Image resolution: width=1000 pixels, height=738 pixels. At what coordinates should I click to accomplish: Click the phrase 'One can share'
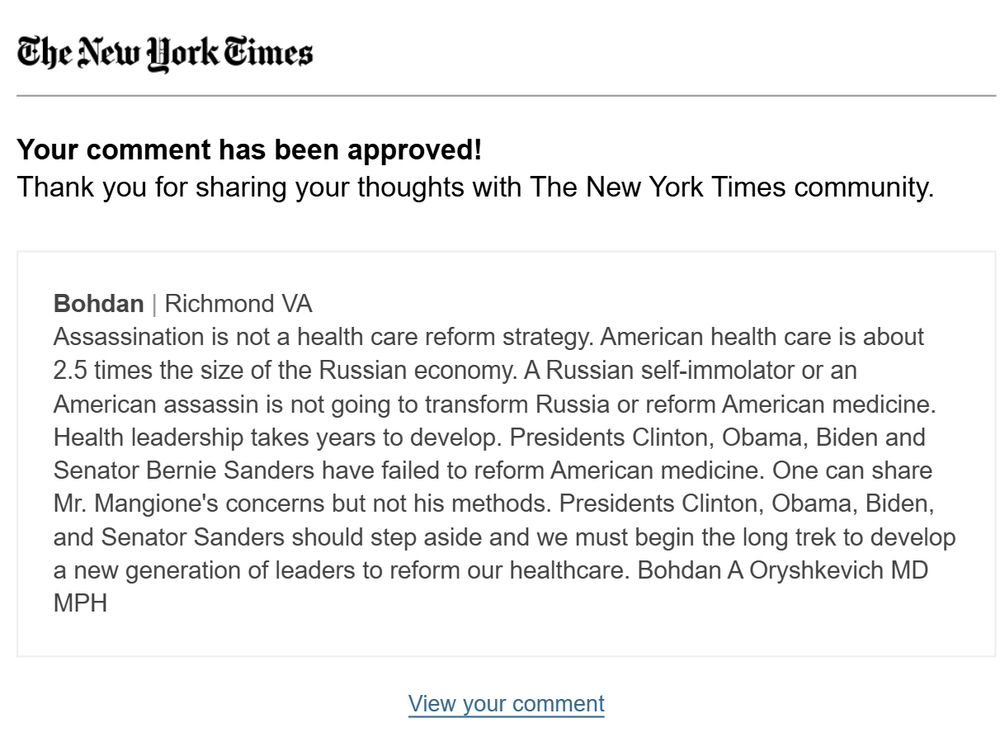coord(852,471)
